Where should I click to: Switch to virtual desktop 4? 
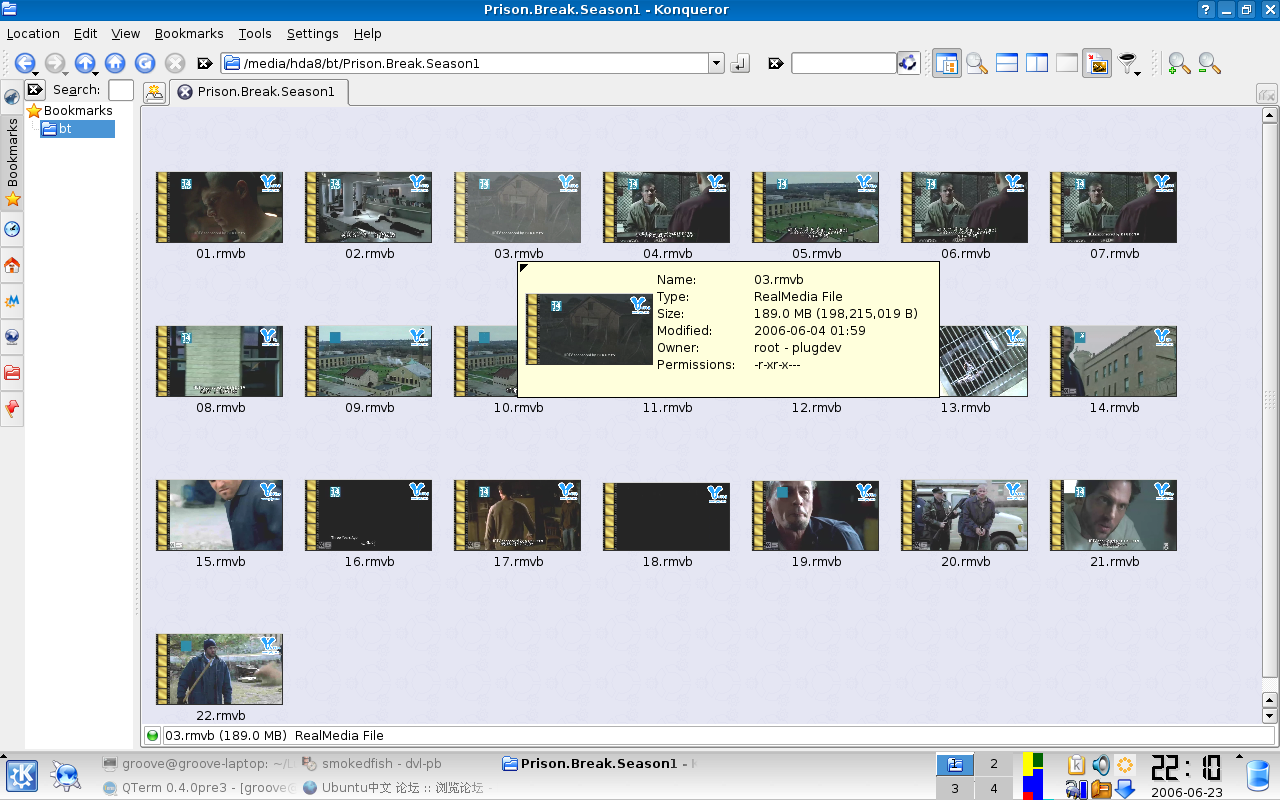[x=994, y=788]
